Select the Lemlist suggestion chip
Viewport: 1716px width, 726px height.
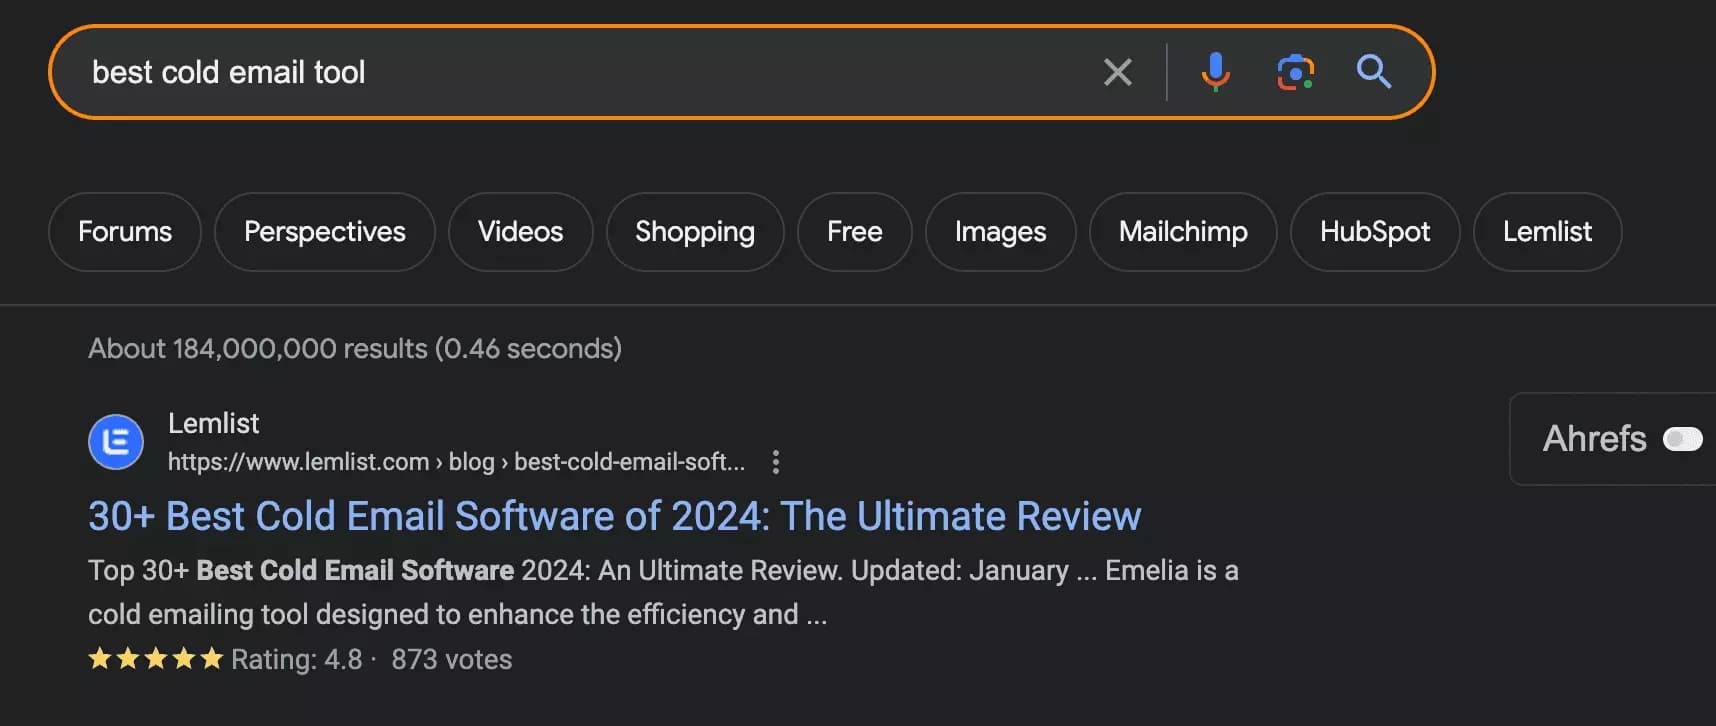pos(1547,231)
